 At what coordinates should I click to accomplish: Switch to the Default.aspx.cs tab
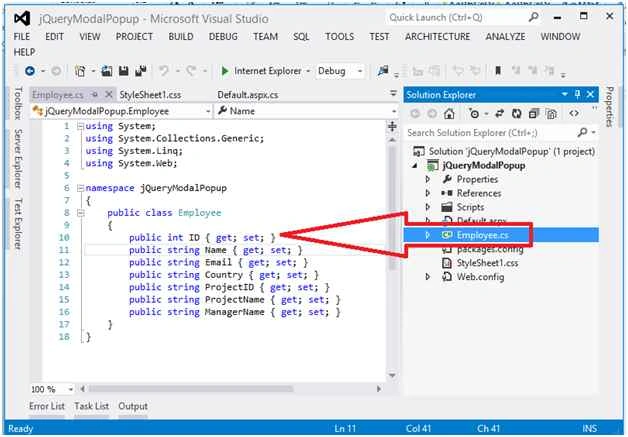(248, 95)
